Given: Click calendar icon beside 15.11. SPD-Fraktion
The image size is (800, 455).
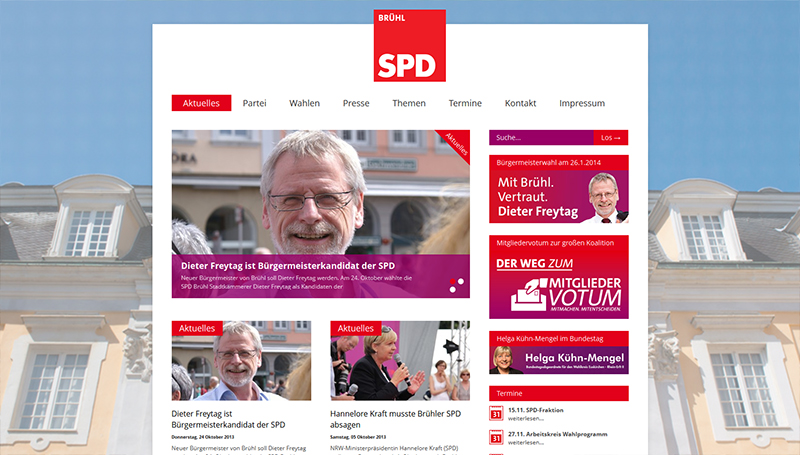Looking at the screenshot, I should tap(496, 413).
